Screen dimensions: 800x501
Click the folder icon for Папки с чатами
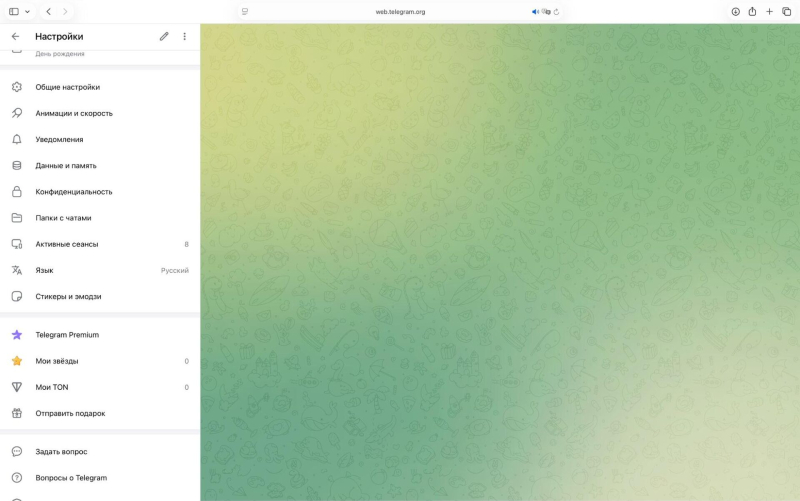[16, 218]
